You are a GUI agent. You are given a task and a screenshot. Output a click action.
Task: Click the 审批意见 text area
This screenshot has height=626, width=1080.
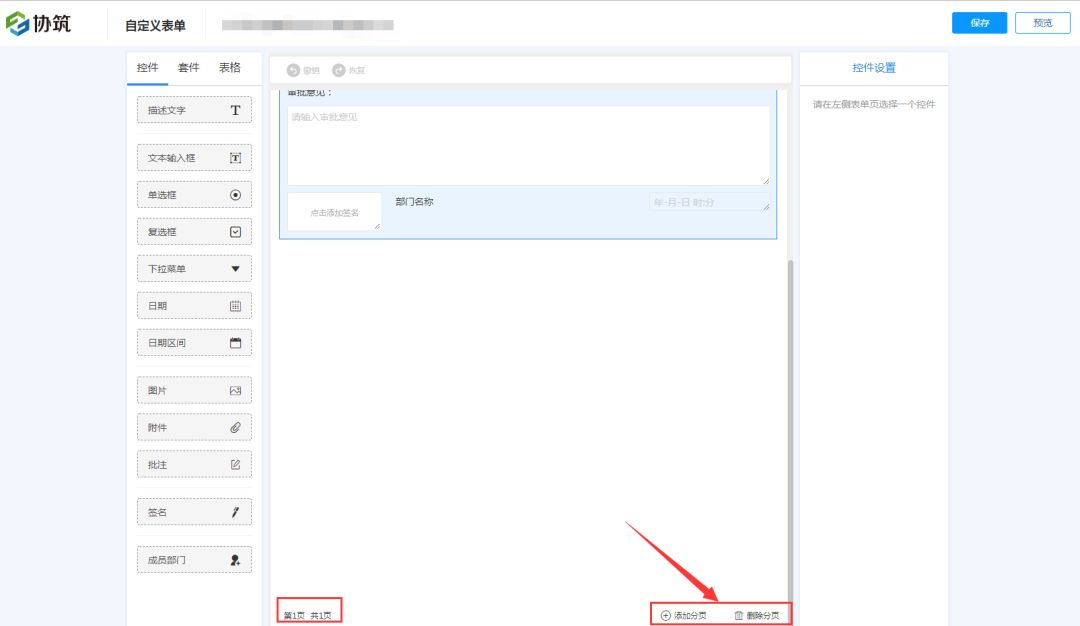point(528,145)
